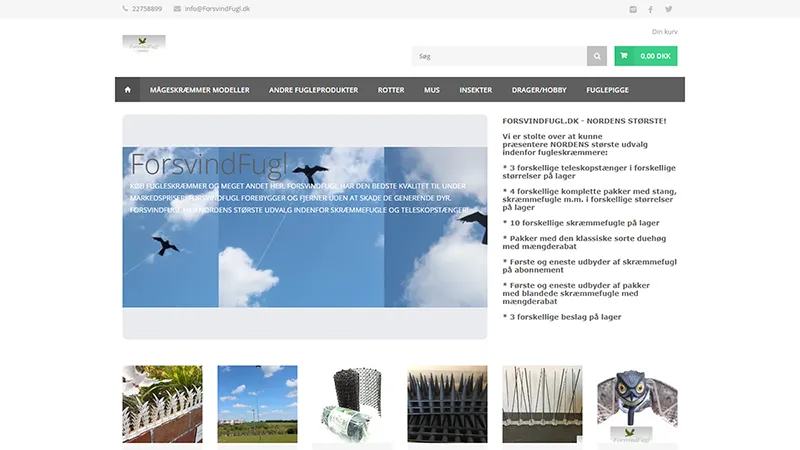Select the Mus menu item

point(432,90)
